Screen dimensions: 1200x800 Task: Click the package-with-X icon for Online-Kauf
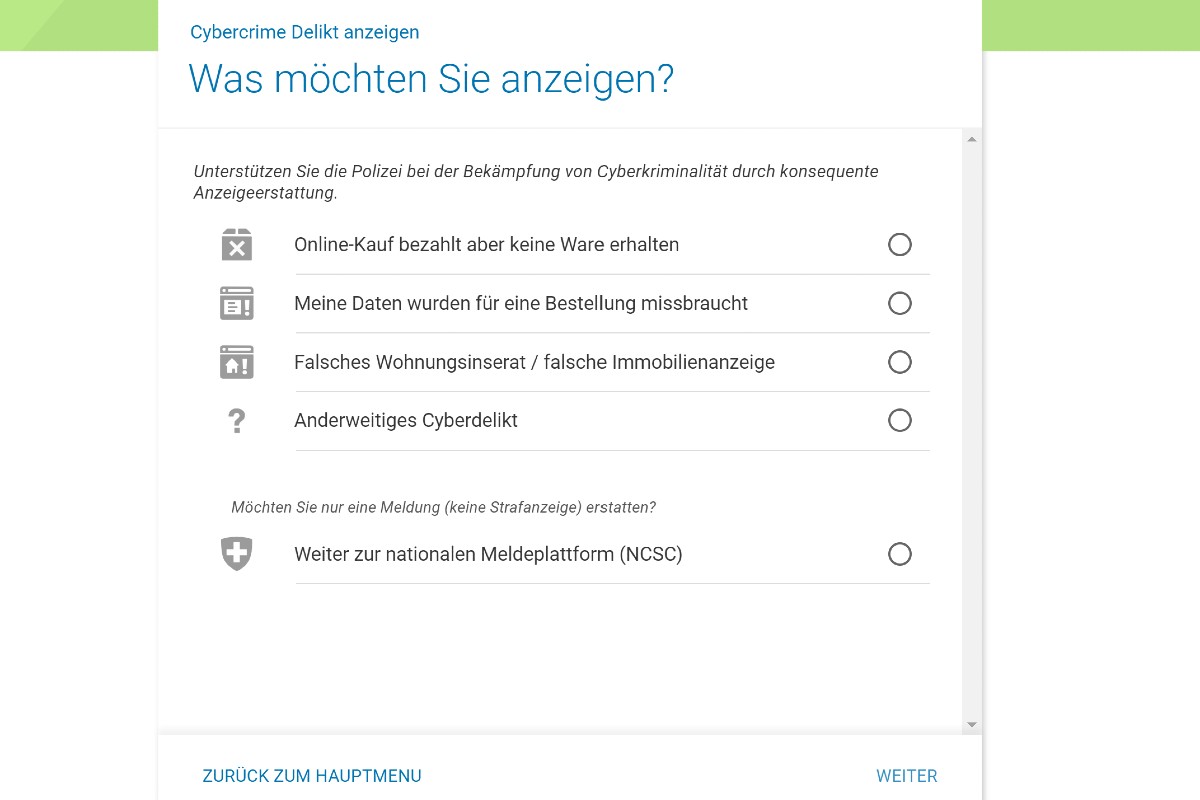tap(236, 244)
